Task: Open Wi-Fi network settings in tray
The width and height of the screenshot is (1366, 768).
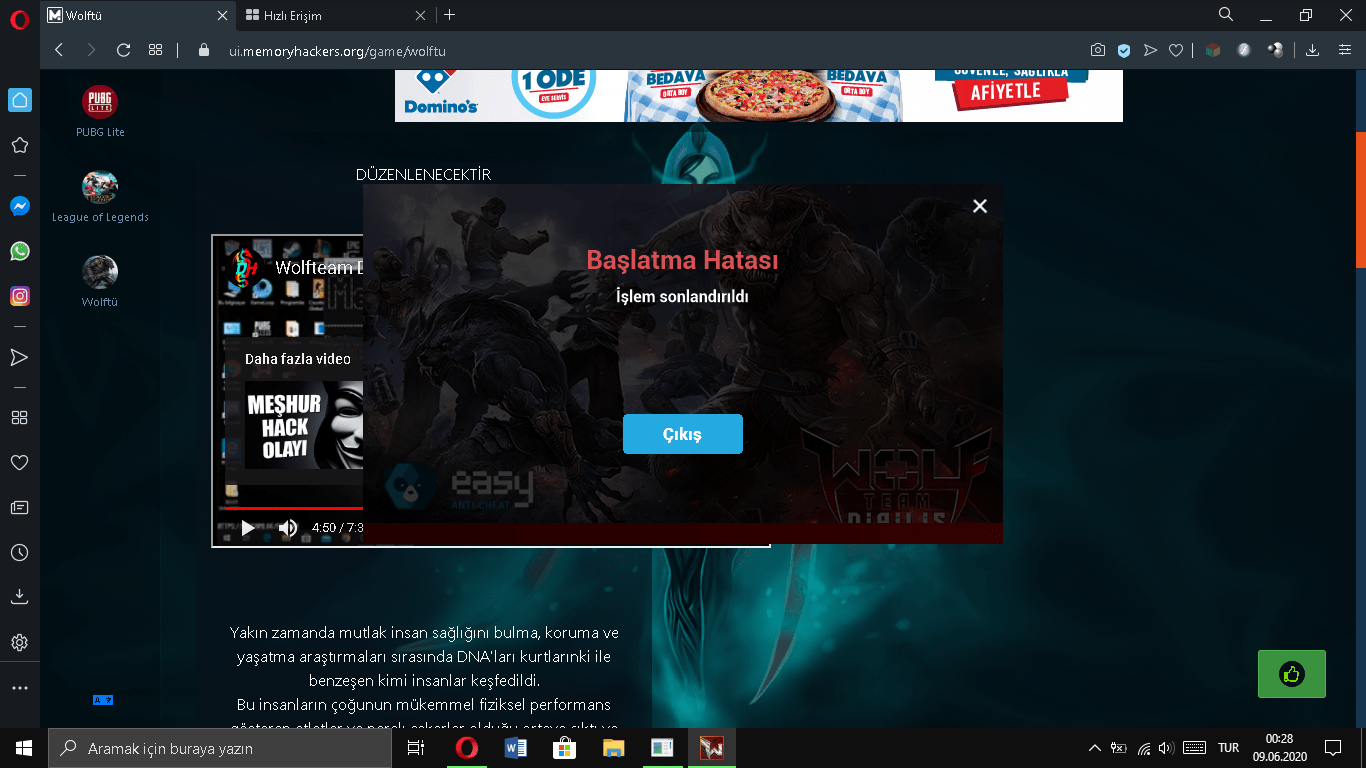Action: (x=1144, y=748)
